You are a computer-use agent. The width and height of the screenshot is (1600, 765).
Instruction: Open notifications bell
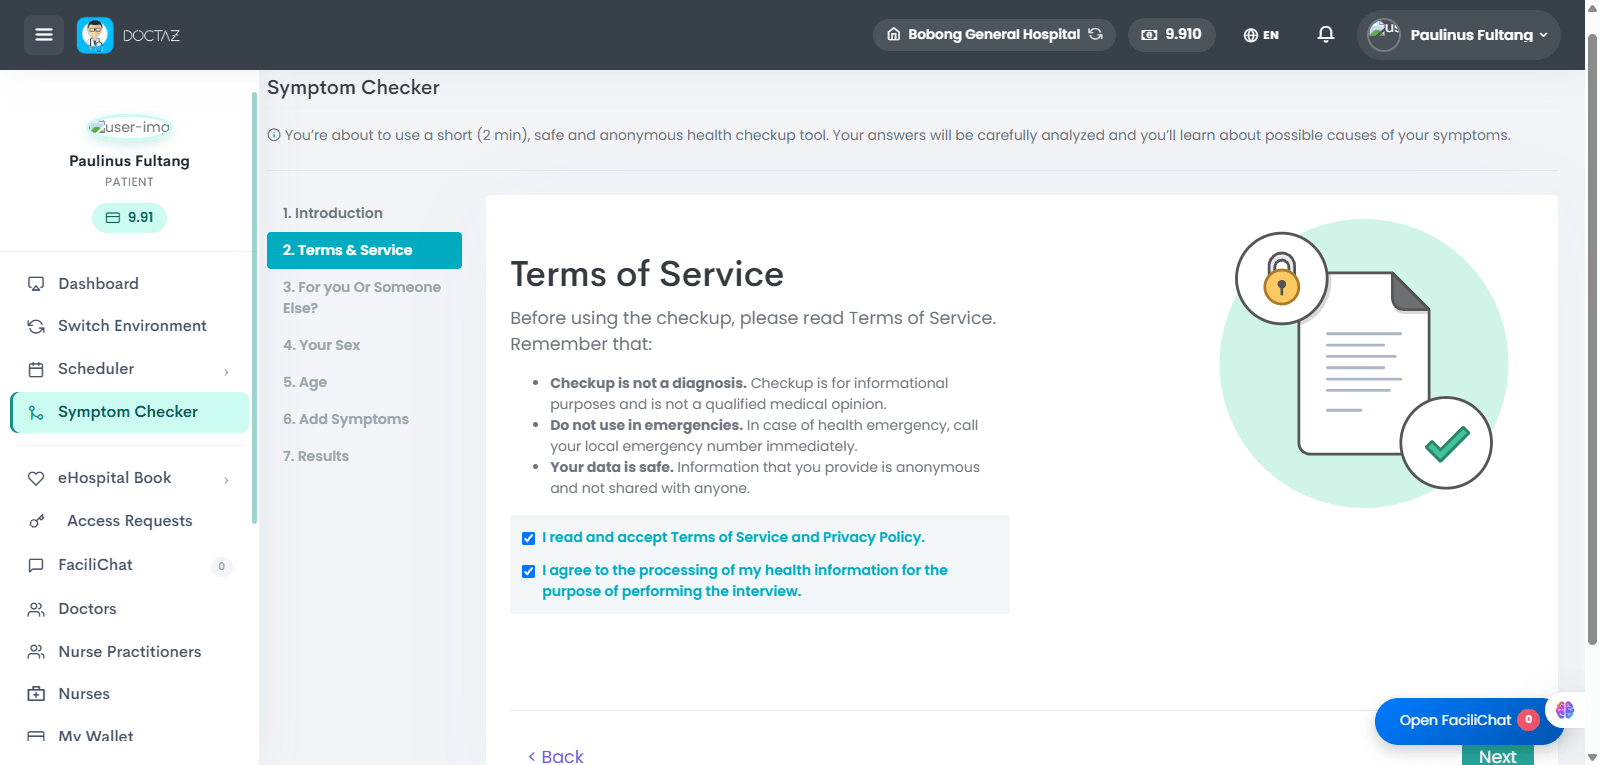tap(1326, 34)
